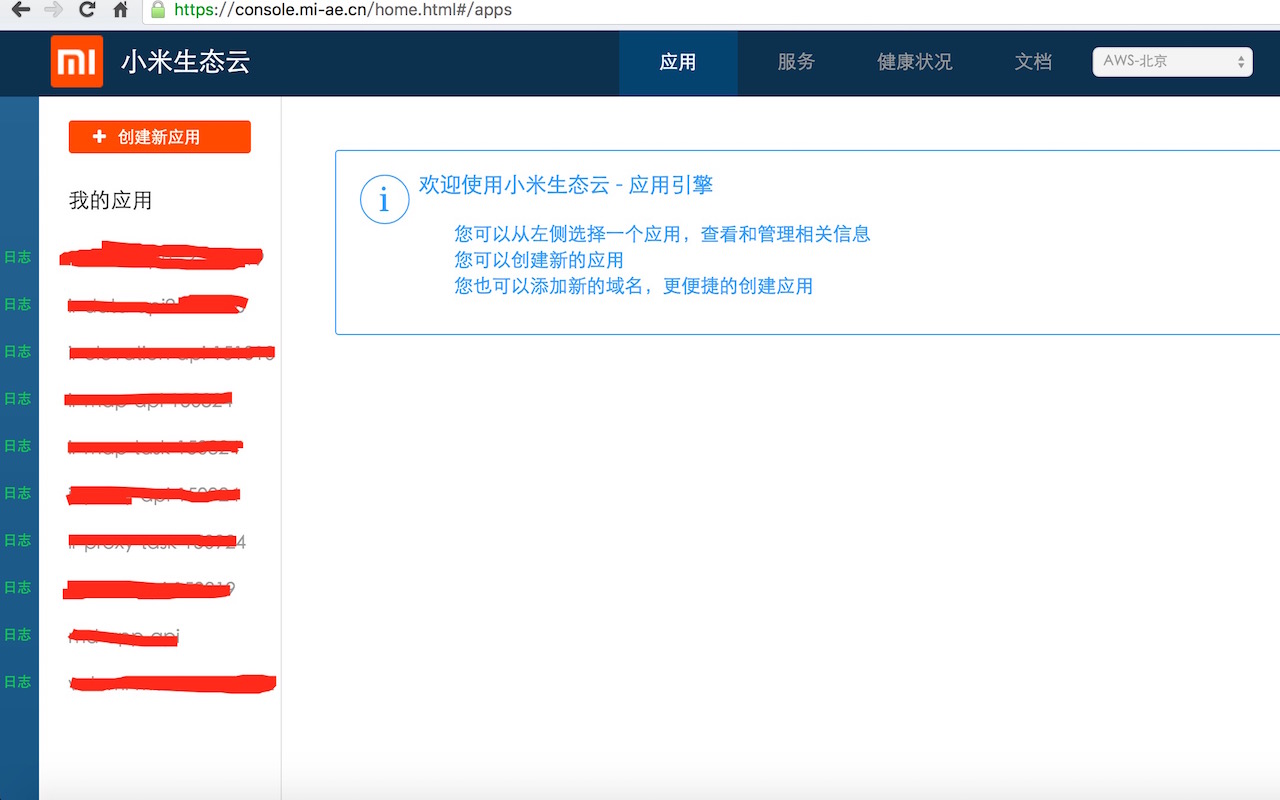Click the info circle icon in welcome panel
This screenshot has width=1280, height=800.
pyautogui.click(x=384, y=199)
